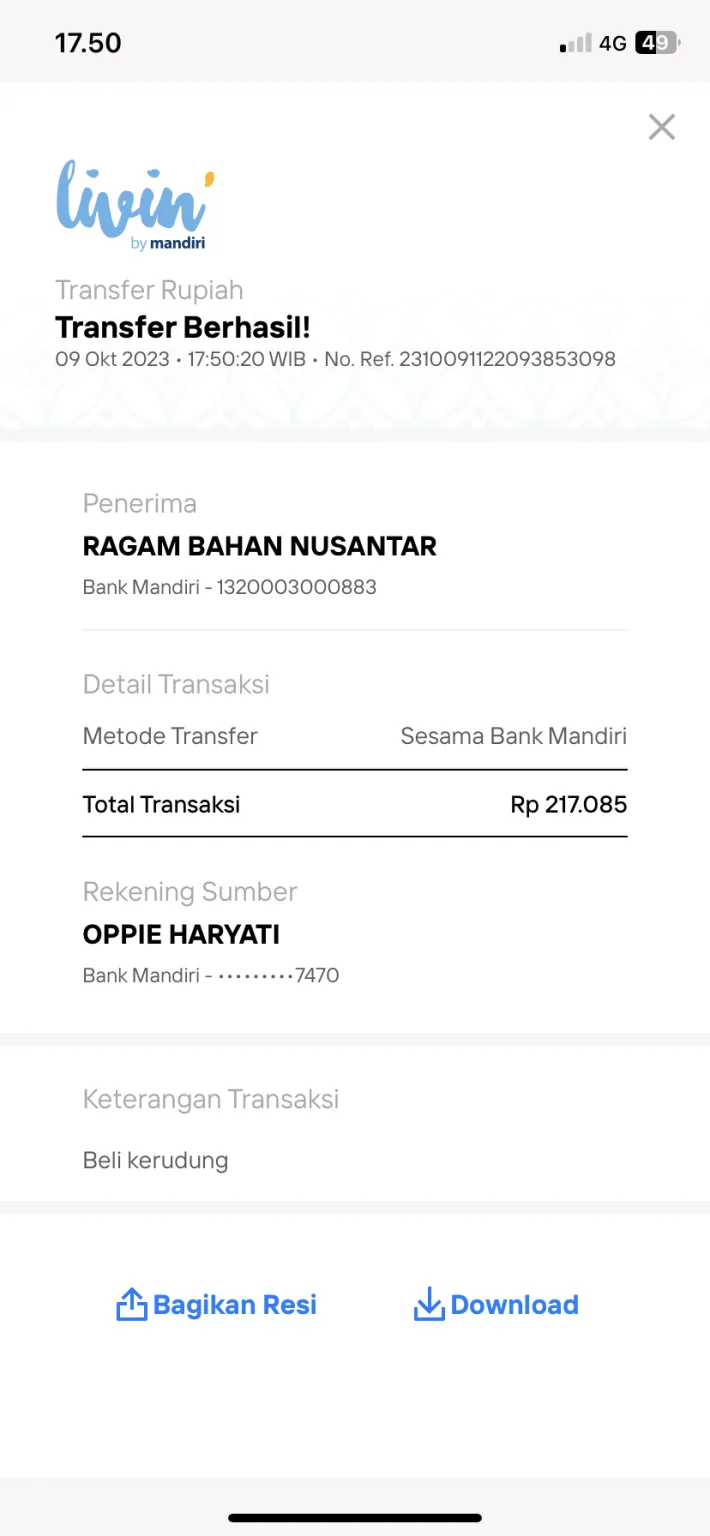Tap the Transfer Berhasil! heading

tap(183, 327)
